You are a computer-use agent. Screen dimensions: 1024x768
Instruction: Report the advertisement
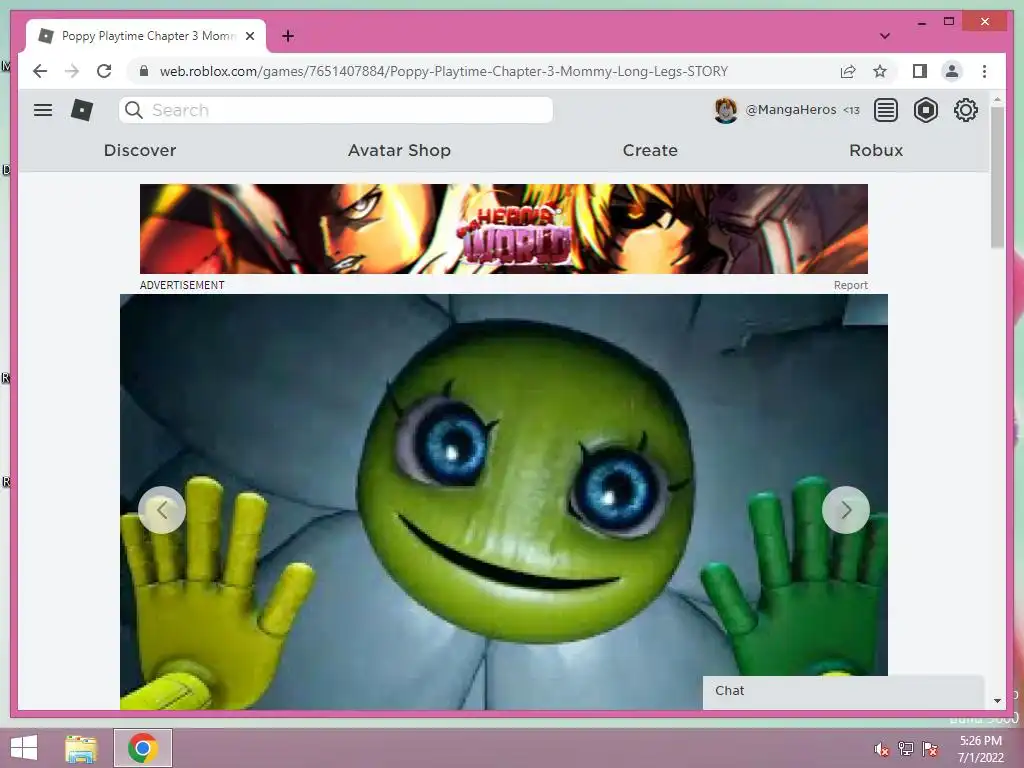850,285
